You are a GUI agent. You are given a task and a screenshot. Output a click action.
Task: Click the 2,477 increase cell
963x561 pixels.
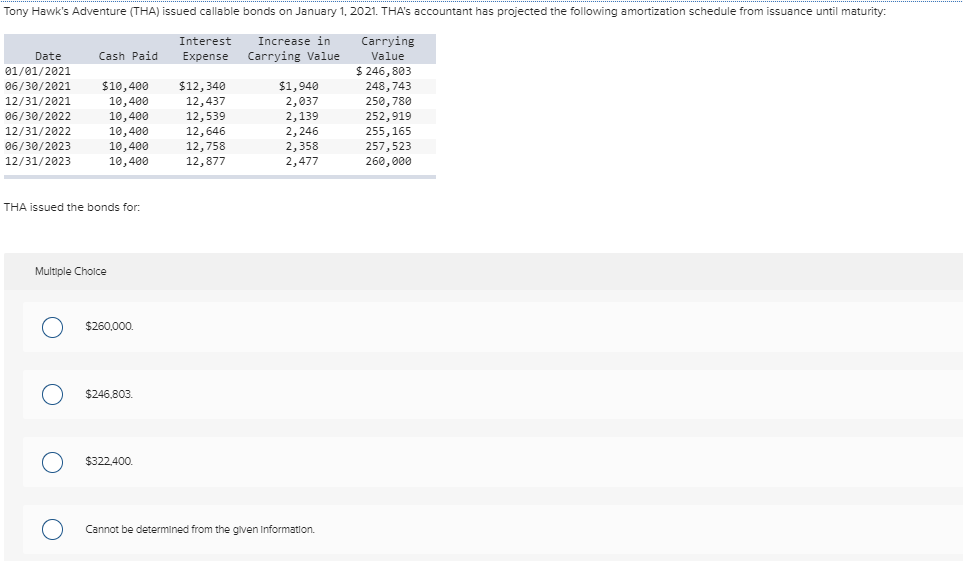(x=302, y=162)
